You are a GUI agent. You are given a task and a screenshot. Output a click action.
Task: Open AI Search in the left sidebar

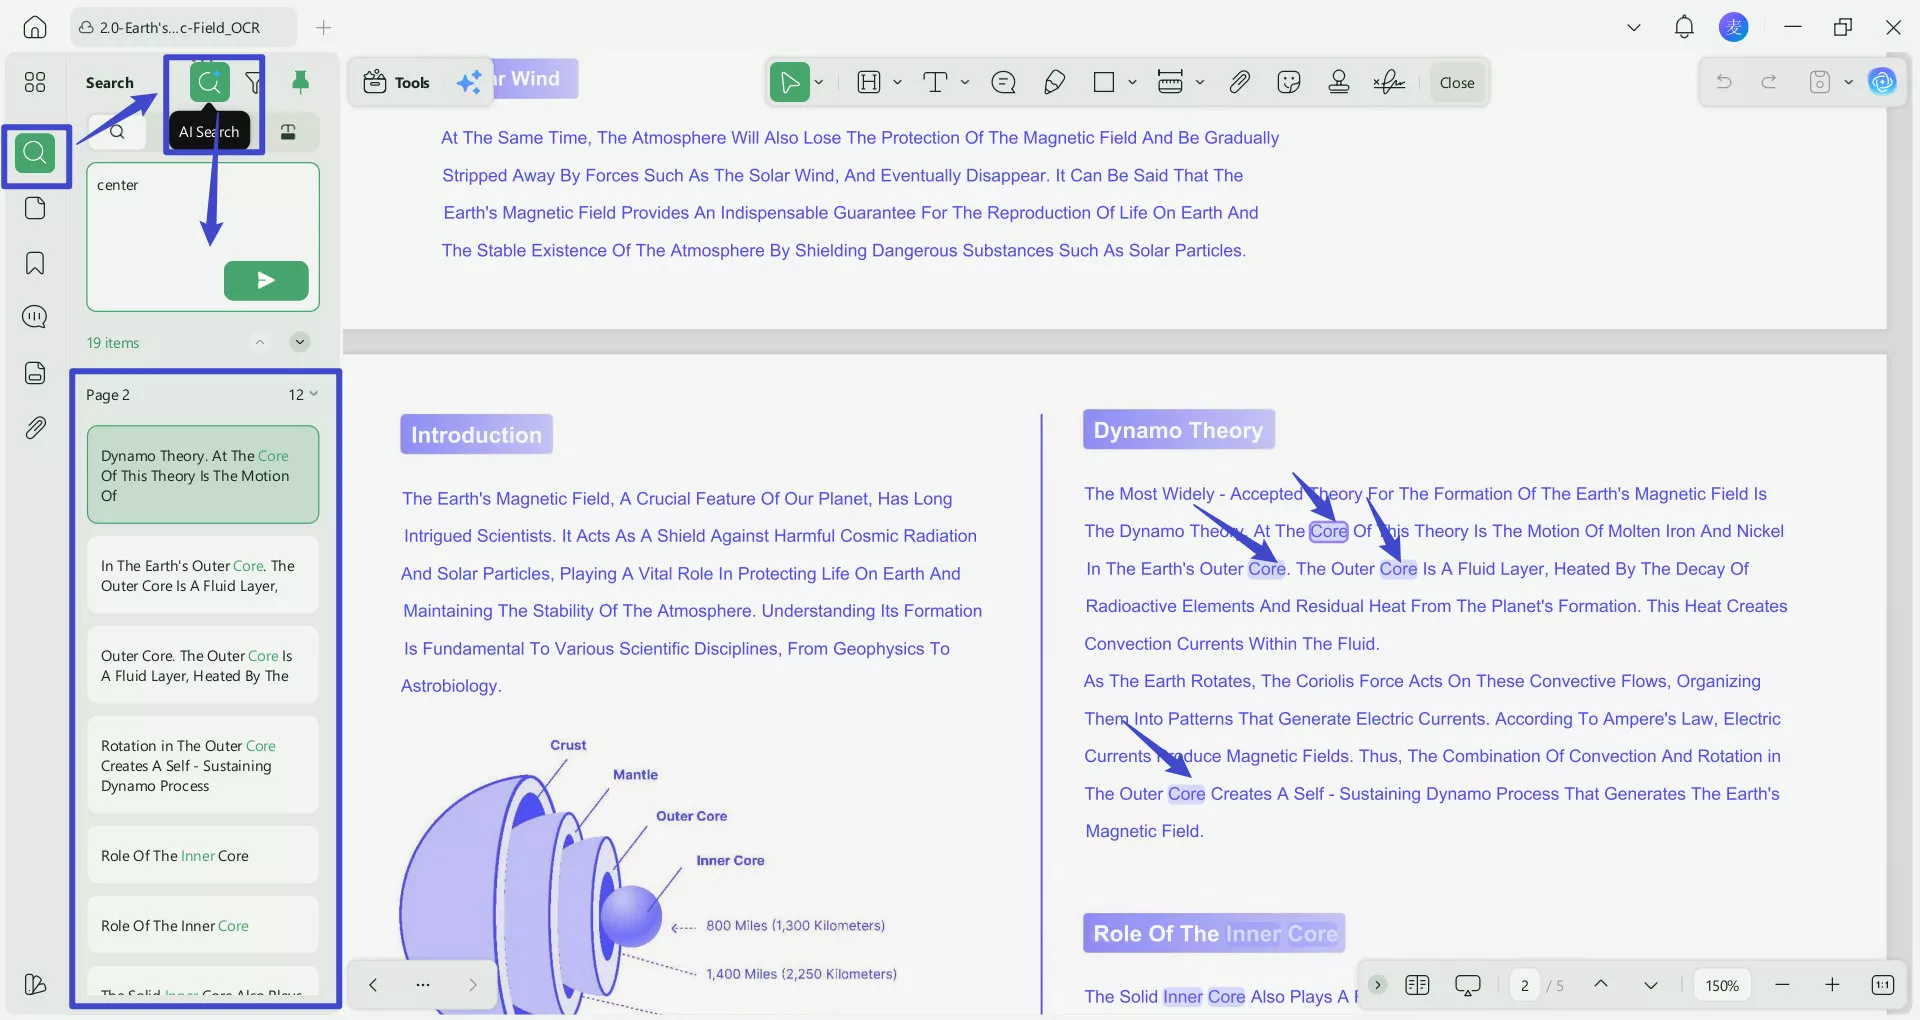(x=209, y=82)
